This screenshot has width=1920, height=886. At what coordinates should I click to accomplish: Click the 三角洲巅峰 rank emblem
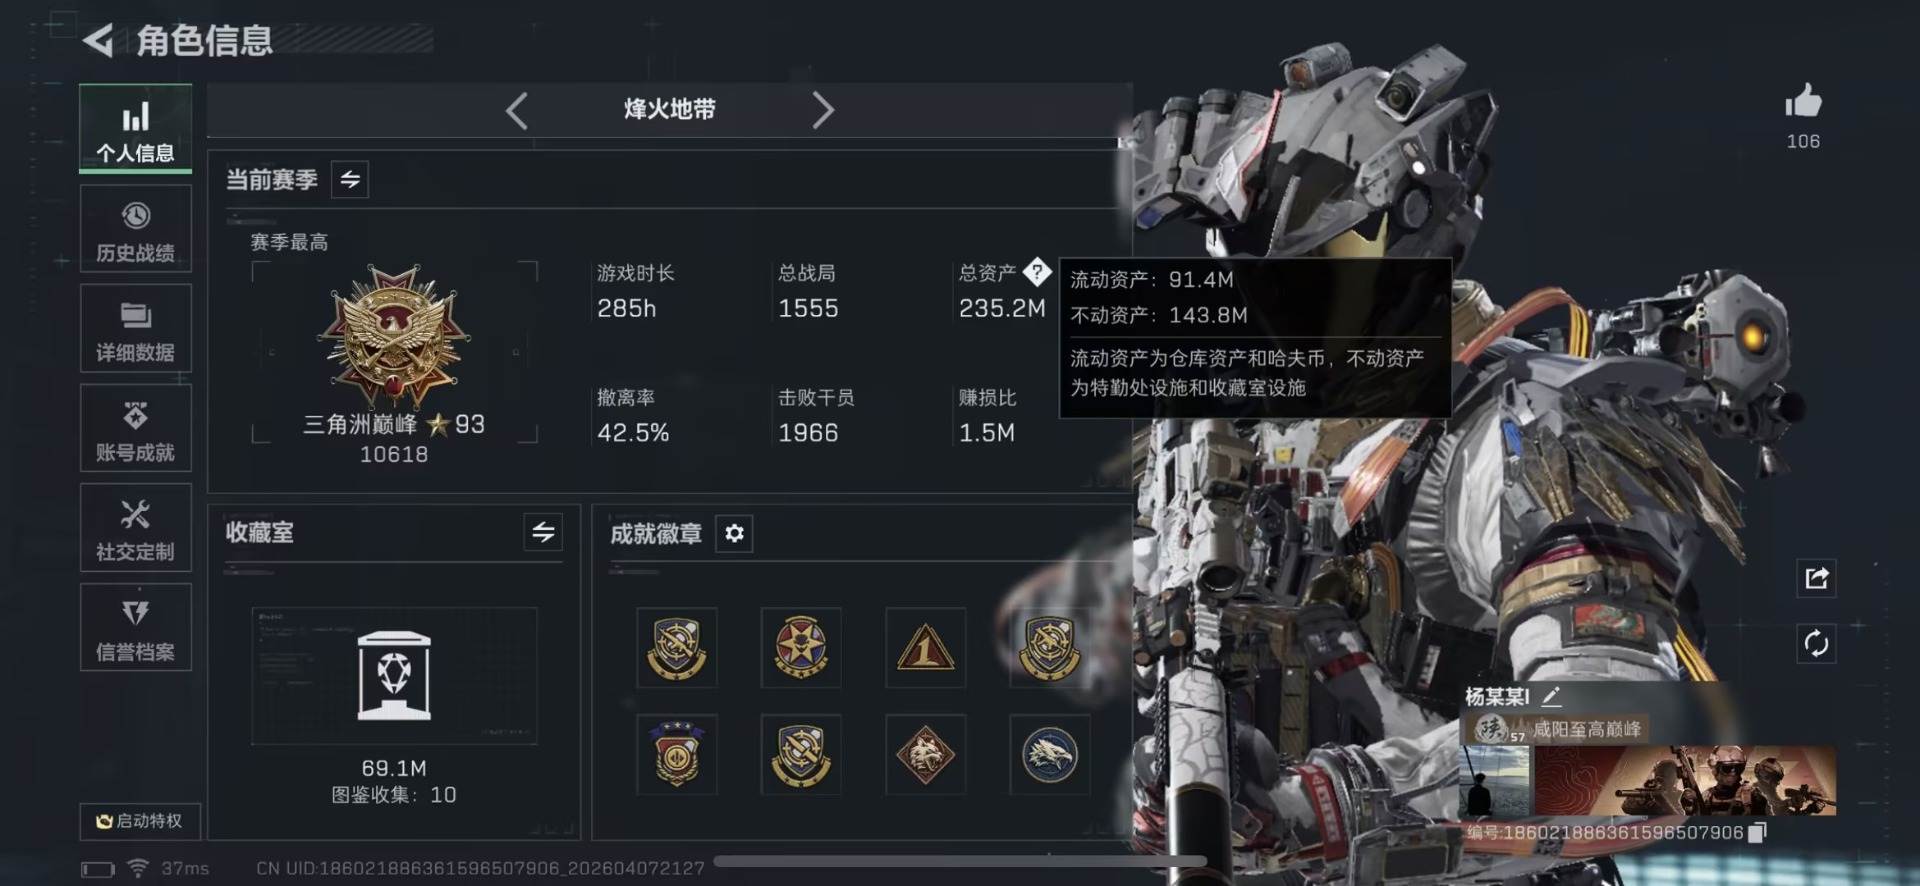394,336
